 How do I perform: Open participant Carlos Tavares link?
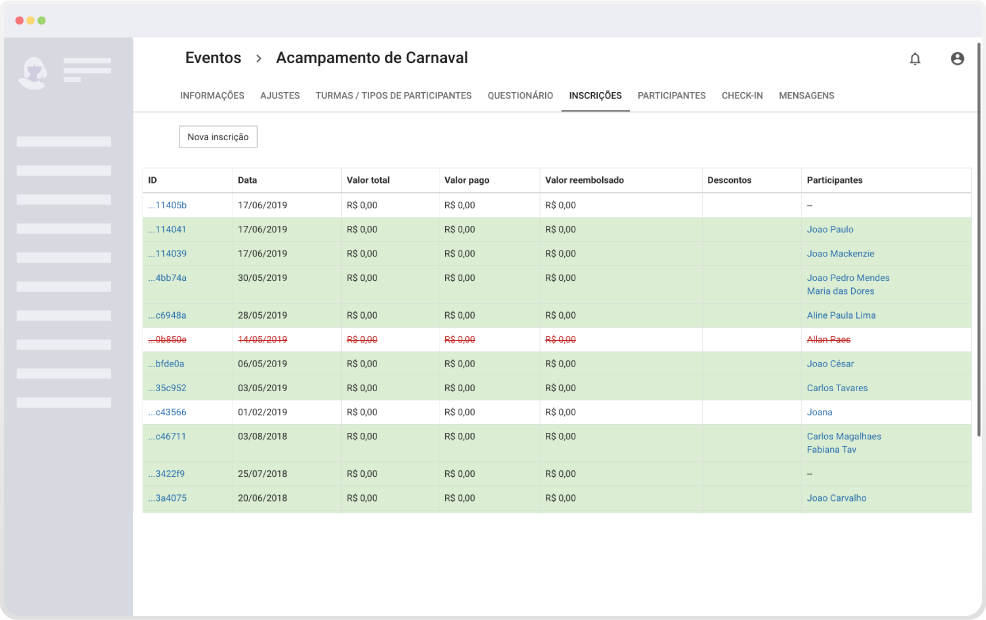(837, 388)
